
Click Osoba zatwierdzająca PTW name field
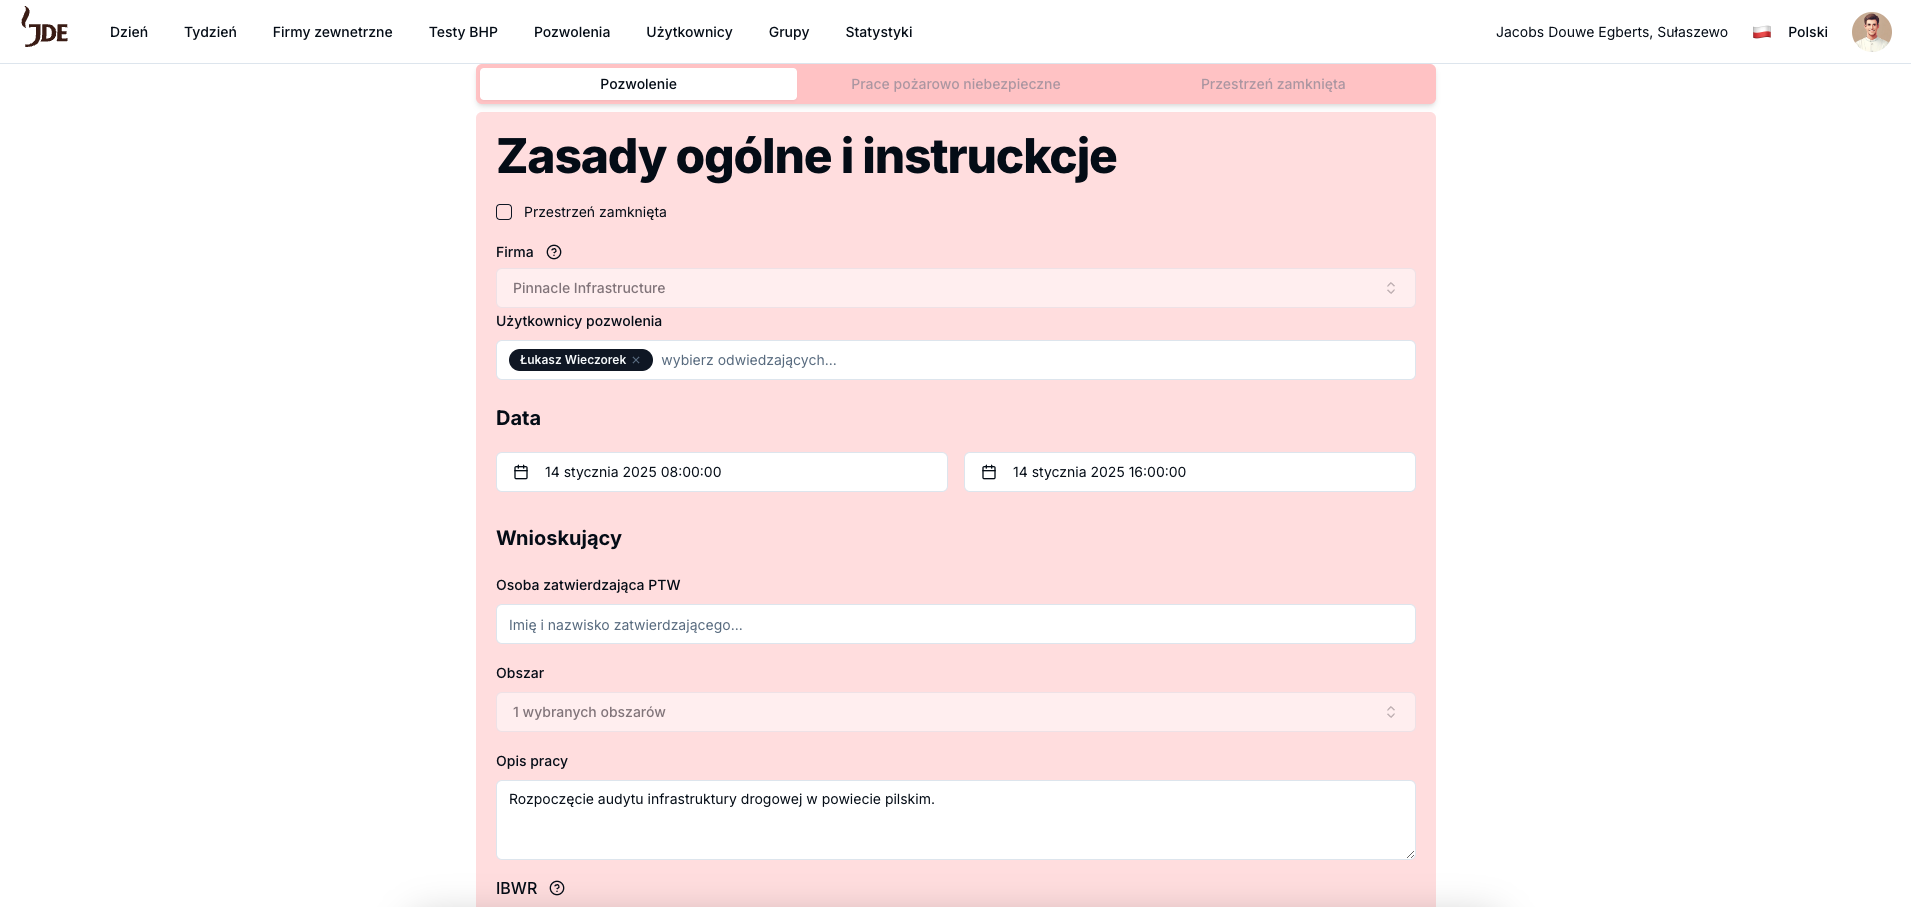click(955, 624)
